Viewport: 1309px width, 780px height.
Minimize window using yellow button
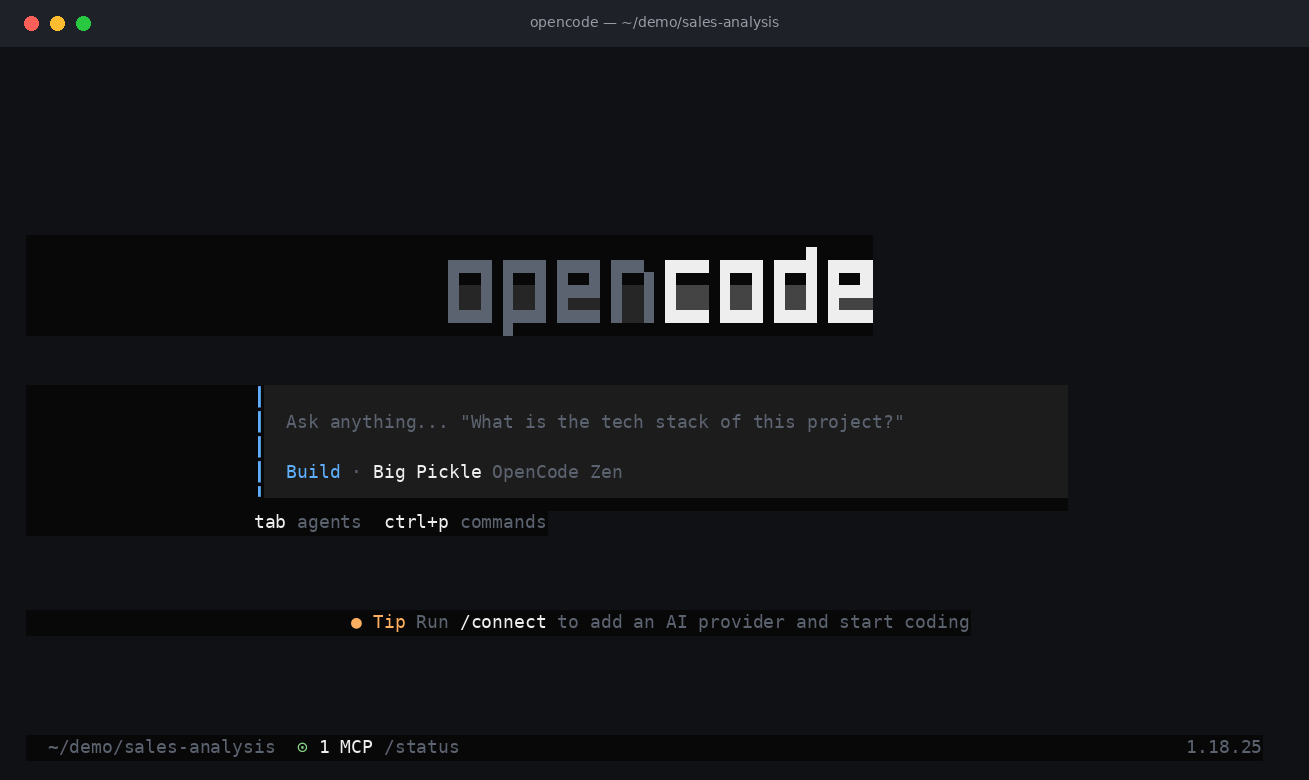point(57,23)
